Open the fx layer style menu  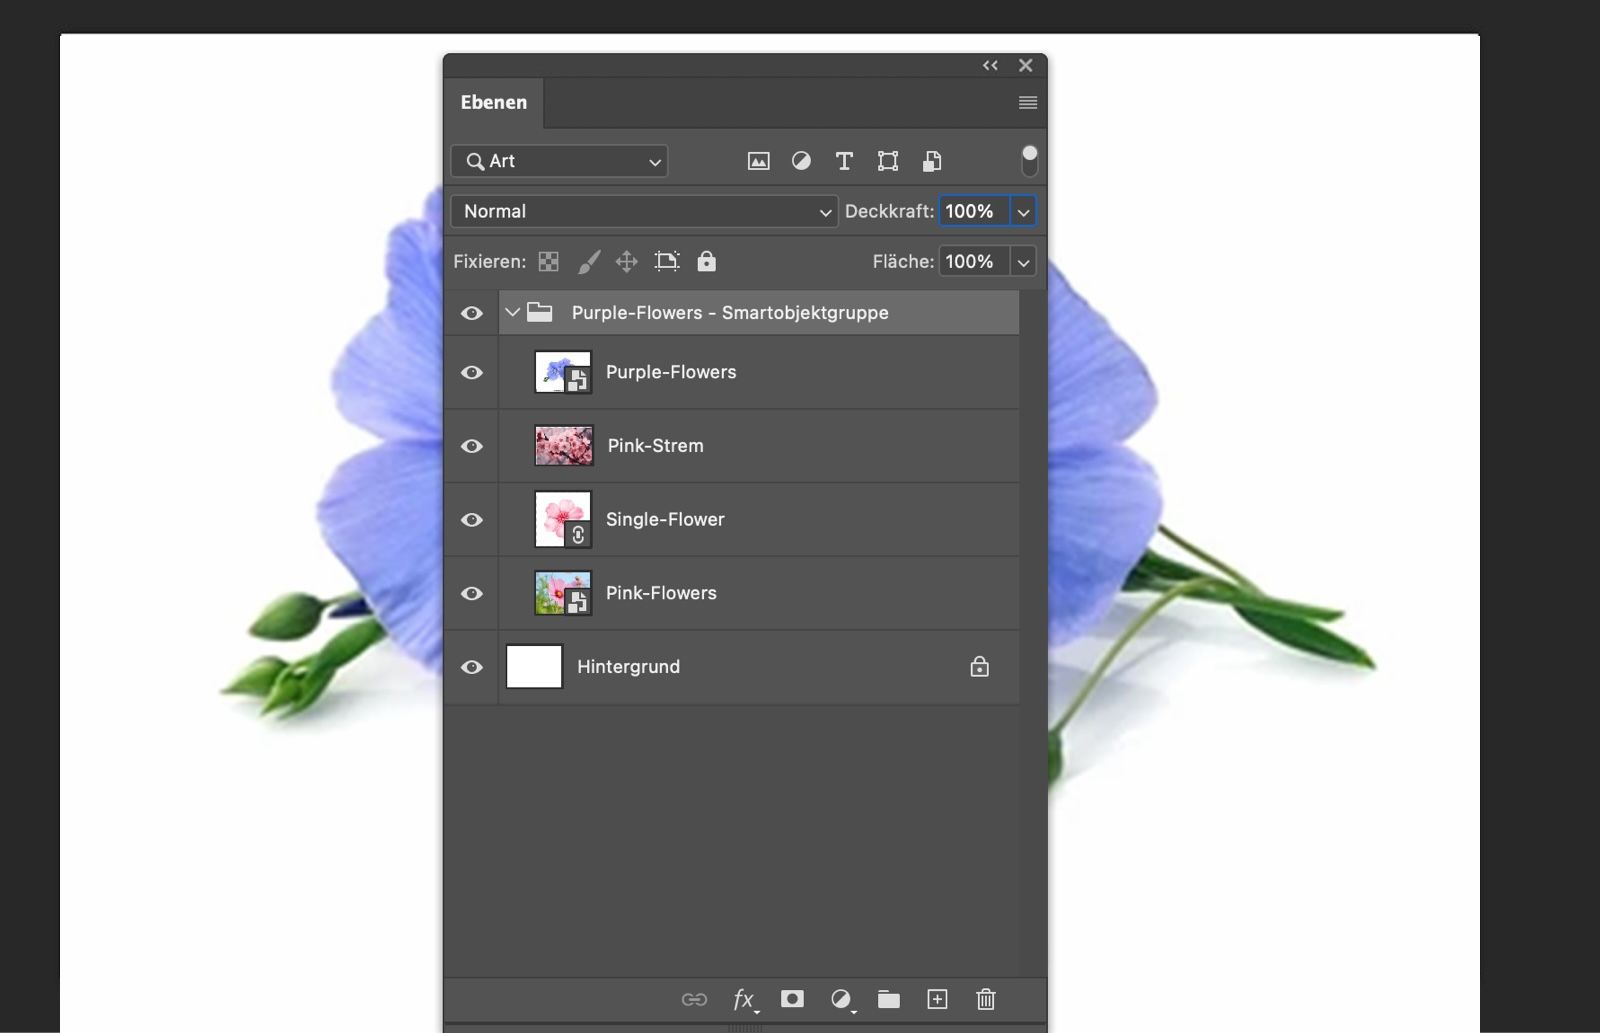pyautogui.click(x=744, y=999)
